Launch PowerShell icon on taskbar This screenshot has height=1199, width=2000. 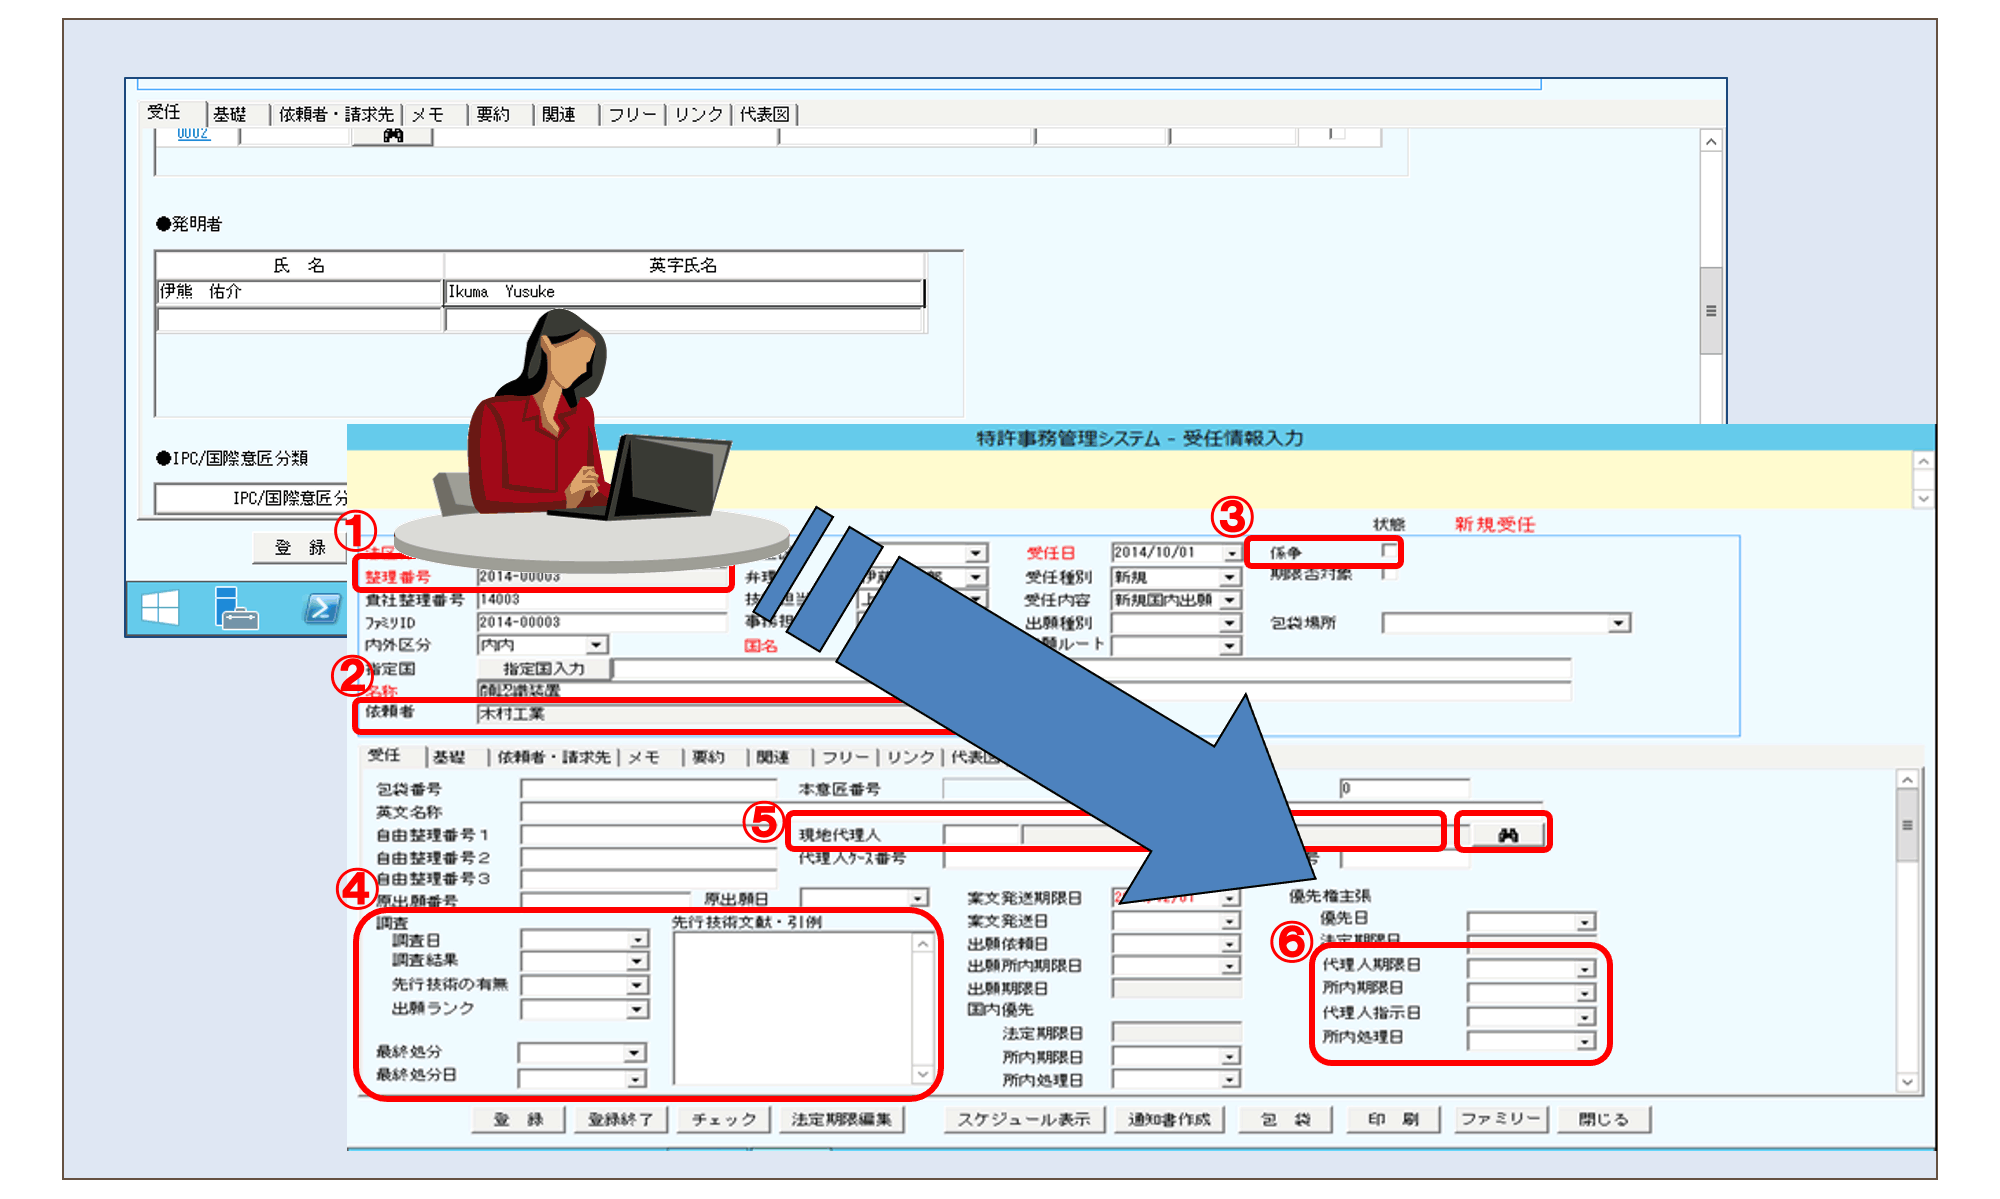[x=322, y=607]
